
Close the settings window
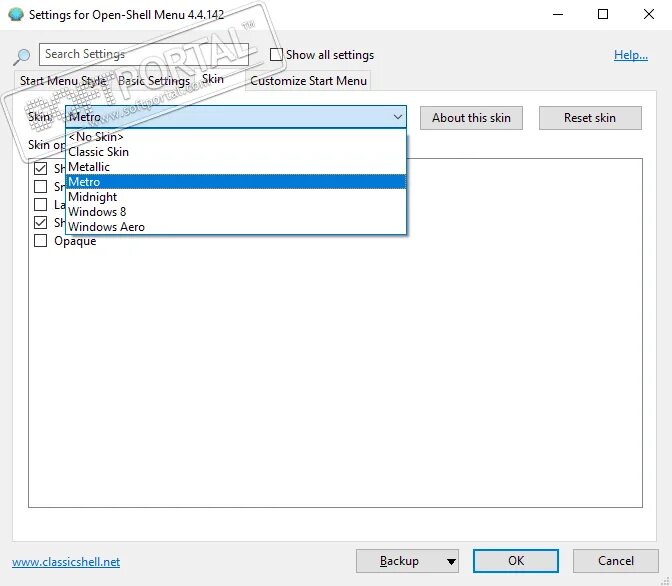pos(648,15)
